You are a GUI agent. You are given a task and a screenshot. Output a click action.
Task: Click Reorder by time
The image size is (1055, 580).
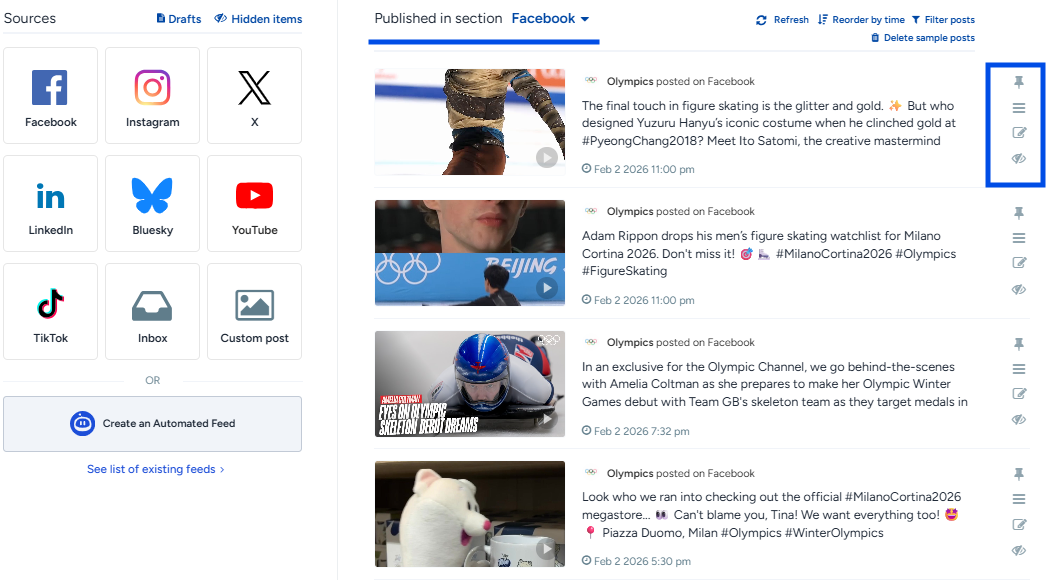pos(861,20)
